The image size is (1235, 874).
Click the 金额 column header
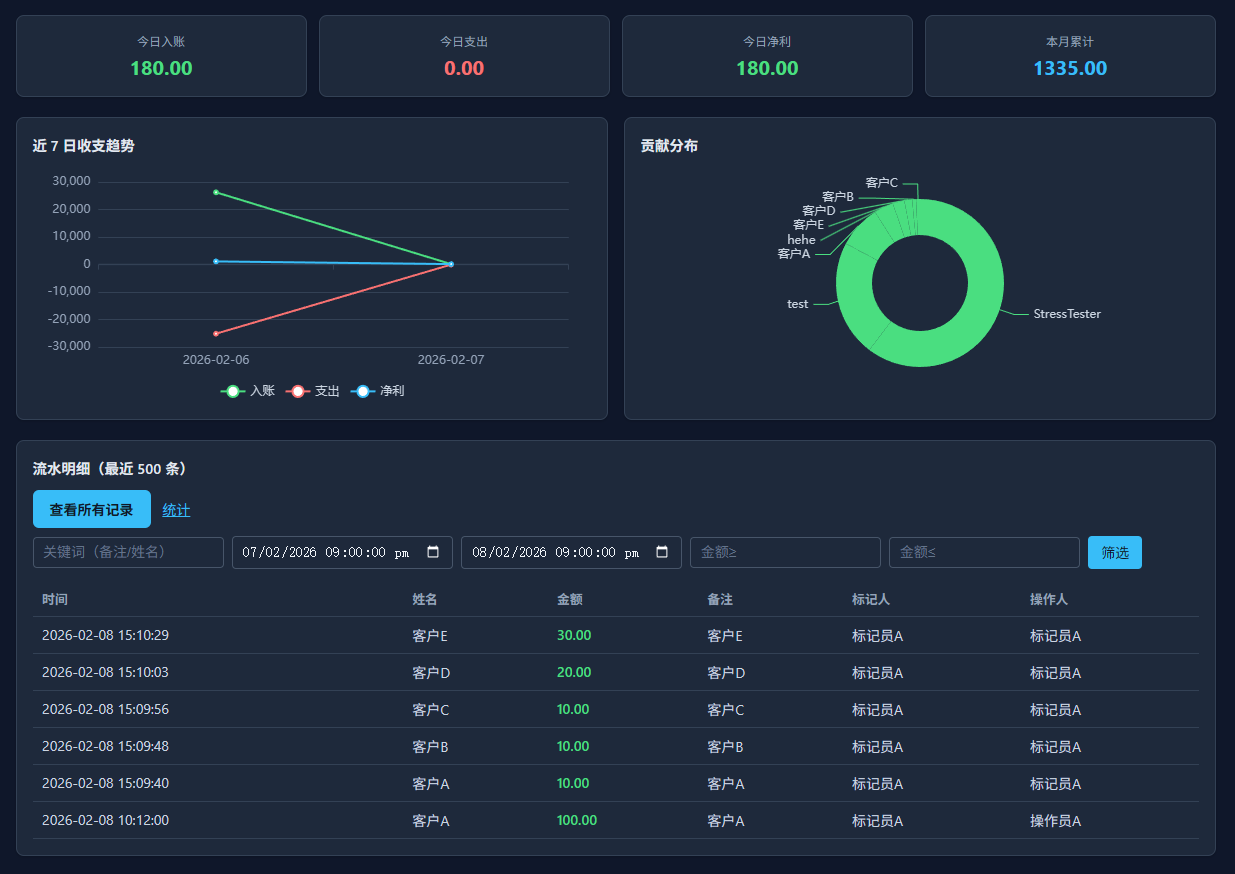[570, 599]
